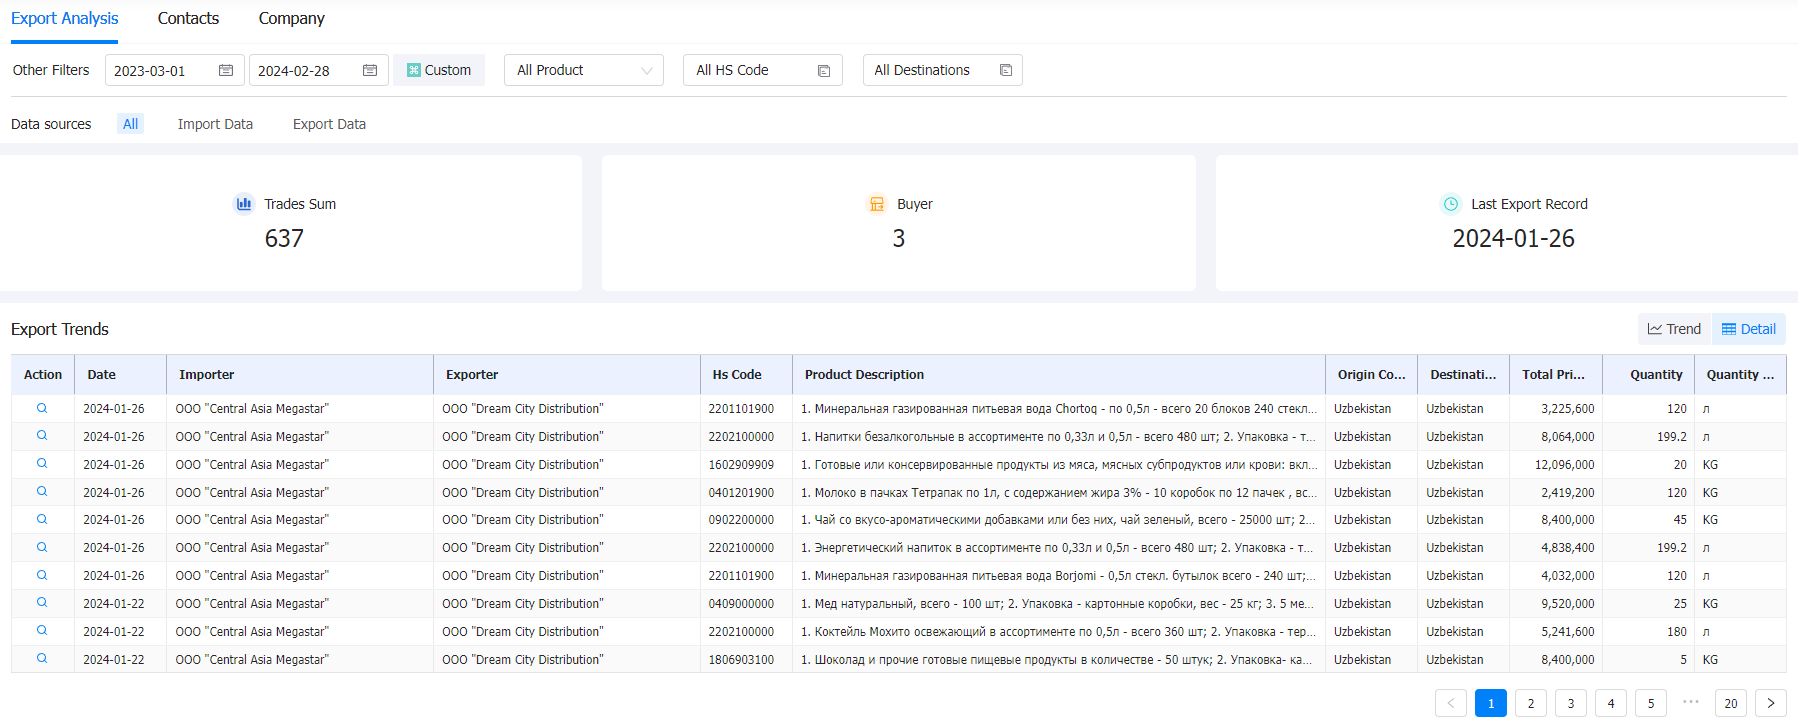Click the Custom date range button

click(439, 70)
